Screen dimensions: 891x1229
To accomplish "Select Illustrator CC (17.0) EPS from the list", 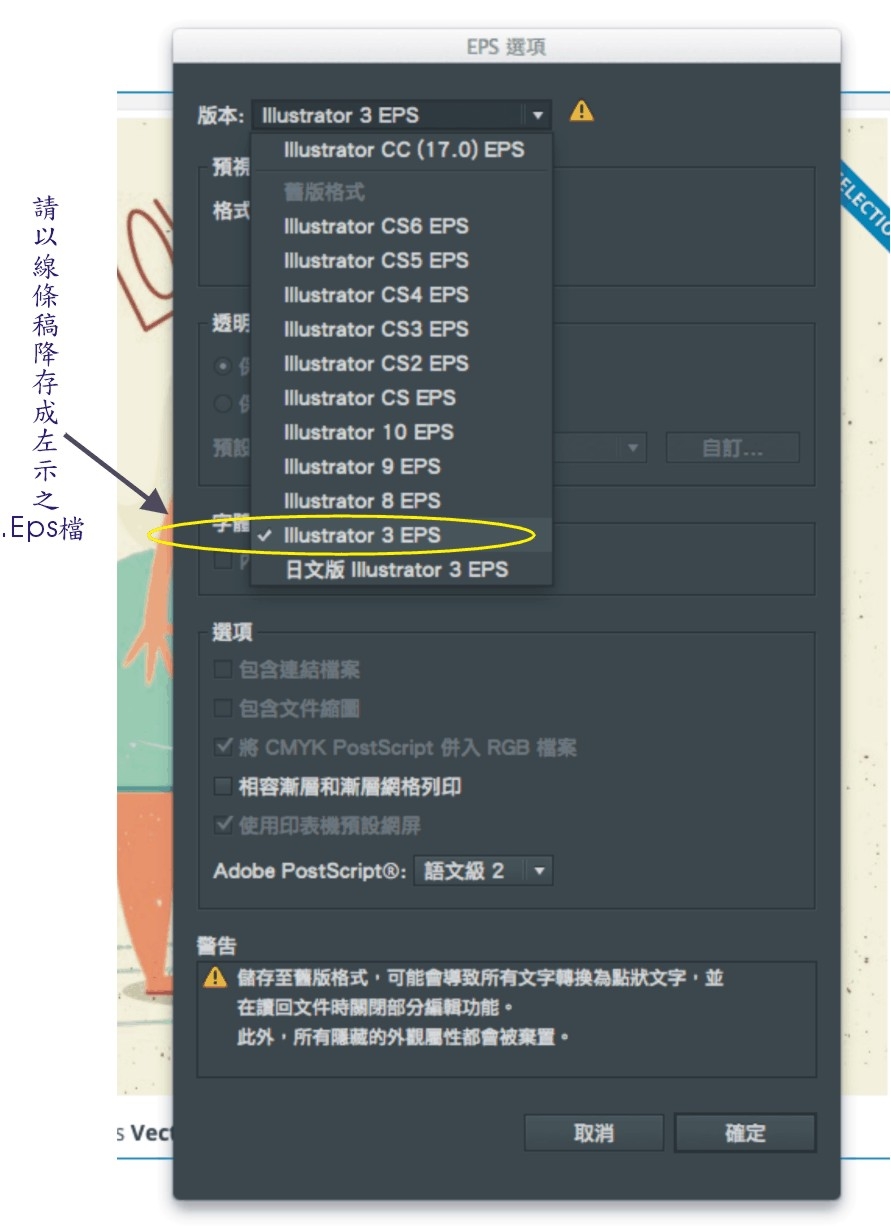I will pos(403,150).
